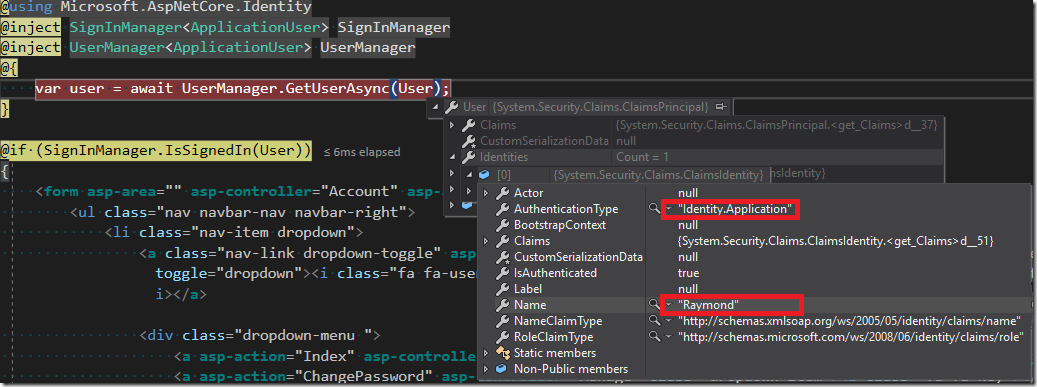Image resolution: width=1037 pixels, height=387 pixels.
Task: Click wrench icon beside Claims d__51 row
Action: (503, 241)
